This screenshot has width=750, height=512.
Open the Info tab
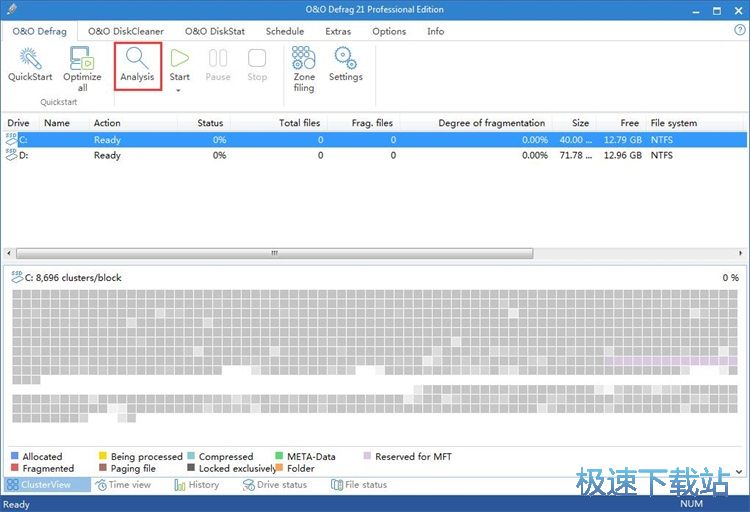(436, 31)
